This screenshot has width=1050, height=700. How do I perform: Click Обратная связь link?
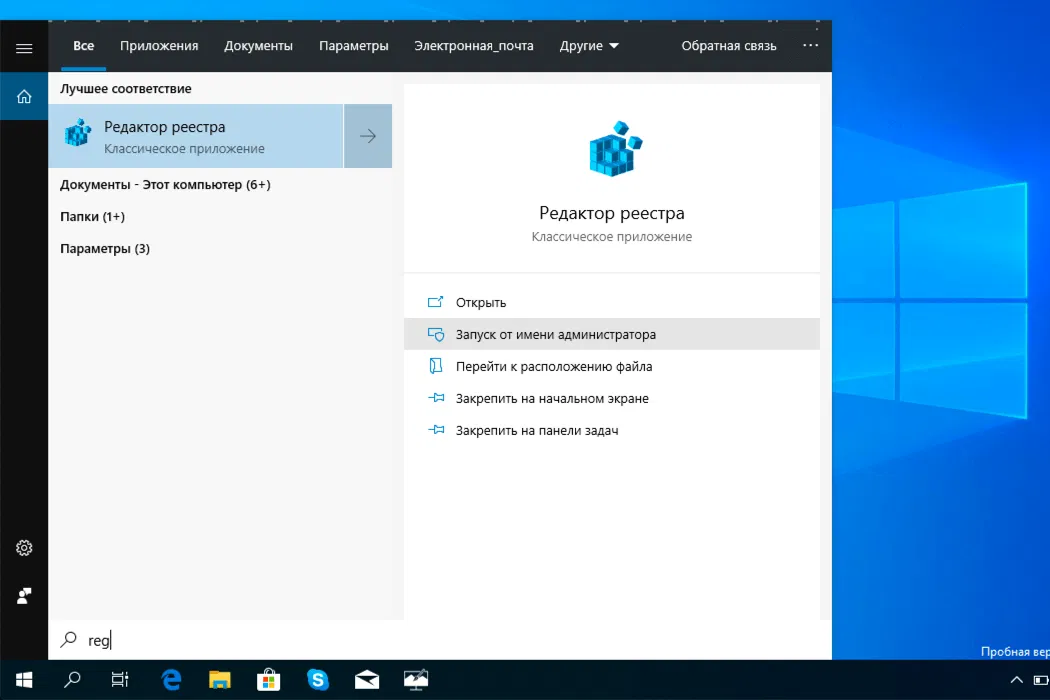[x=729, y=46]
